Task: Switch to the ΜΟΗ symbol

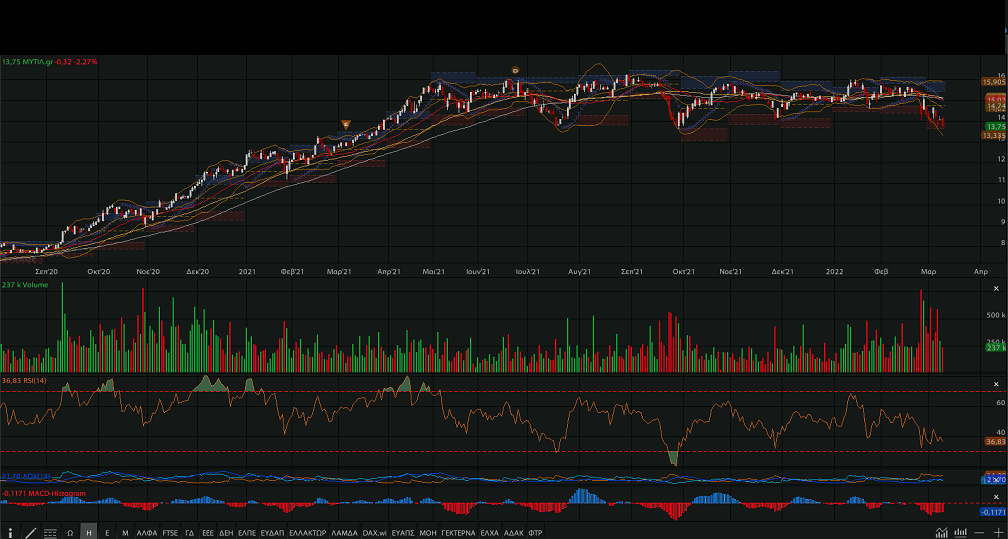Action: tap(428, 533)
